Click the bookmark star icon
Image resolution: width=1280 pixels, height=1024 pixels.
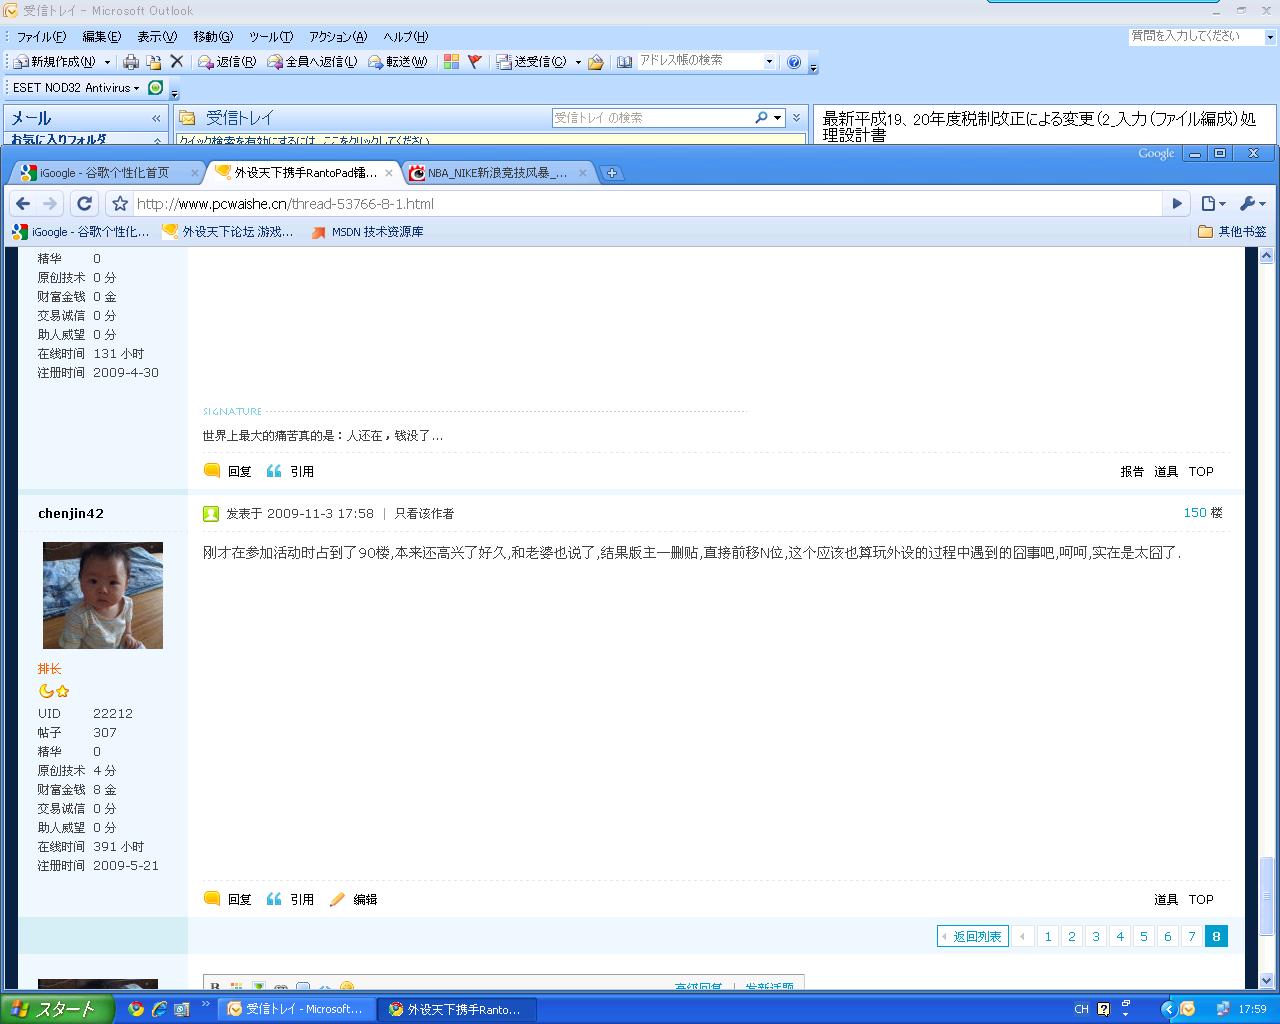pyautogui.click(x=120, y=204)
